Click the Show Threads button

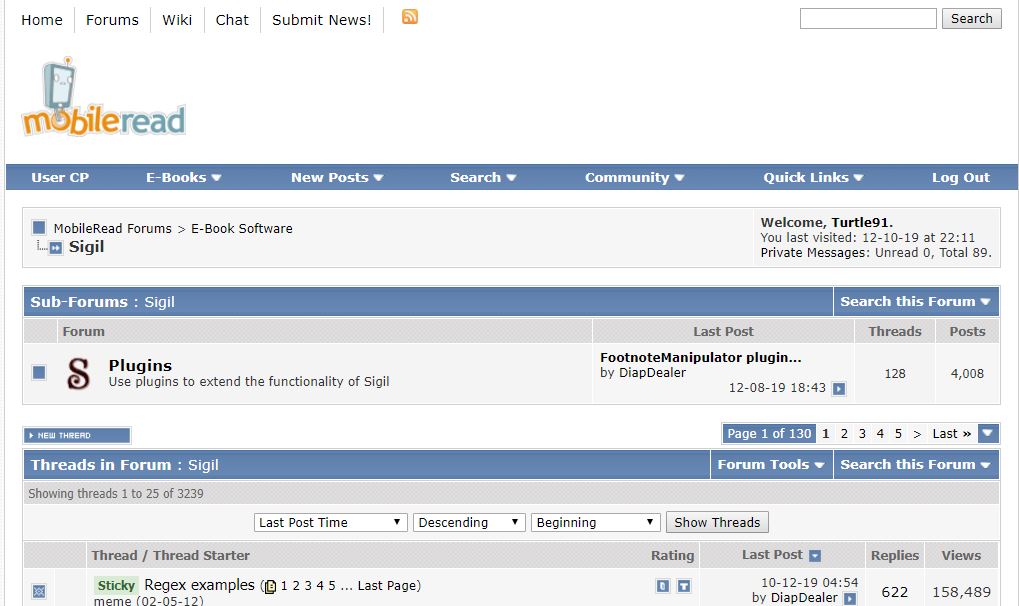click(717, 522)
